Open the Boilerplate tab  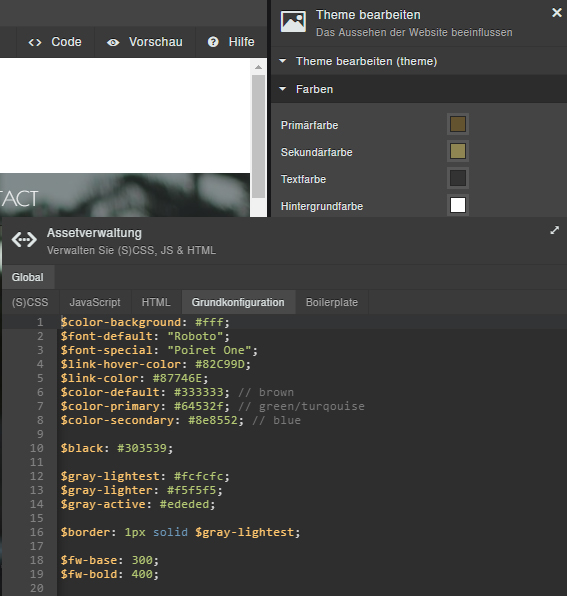332,302
